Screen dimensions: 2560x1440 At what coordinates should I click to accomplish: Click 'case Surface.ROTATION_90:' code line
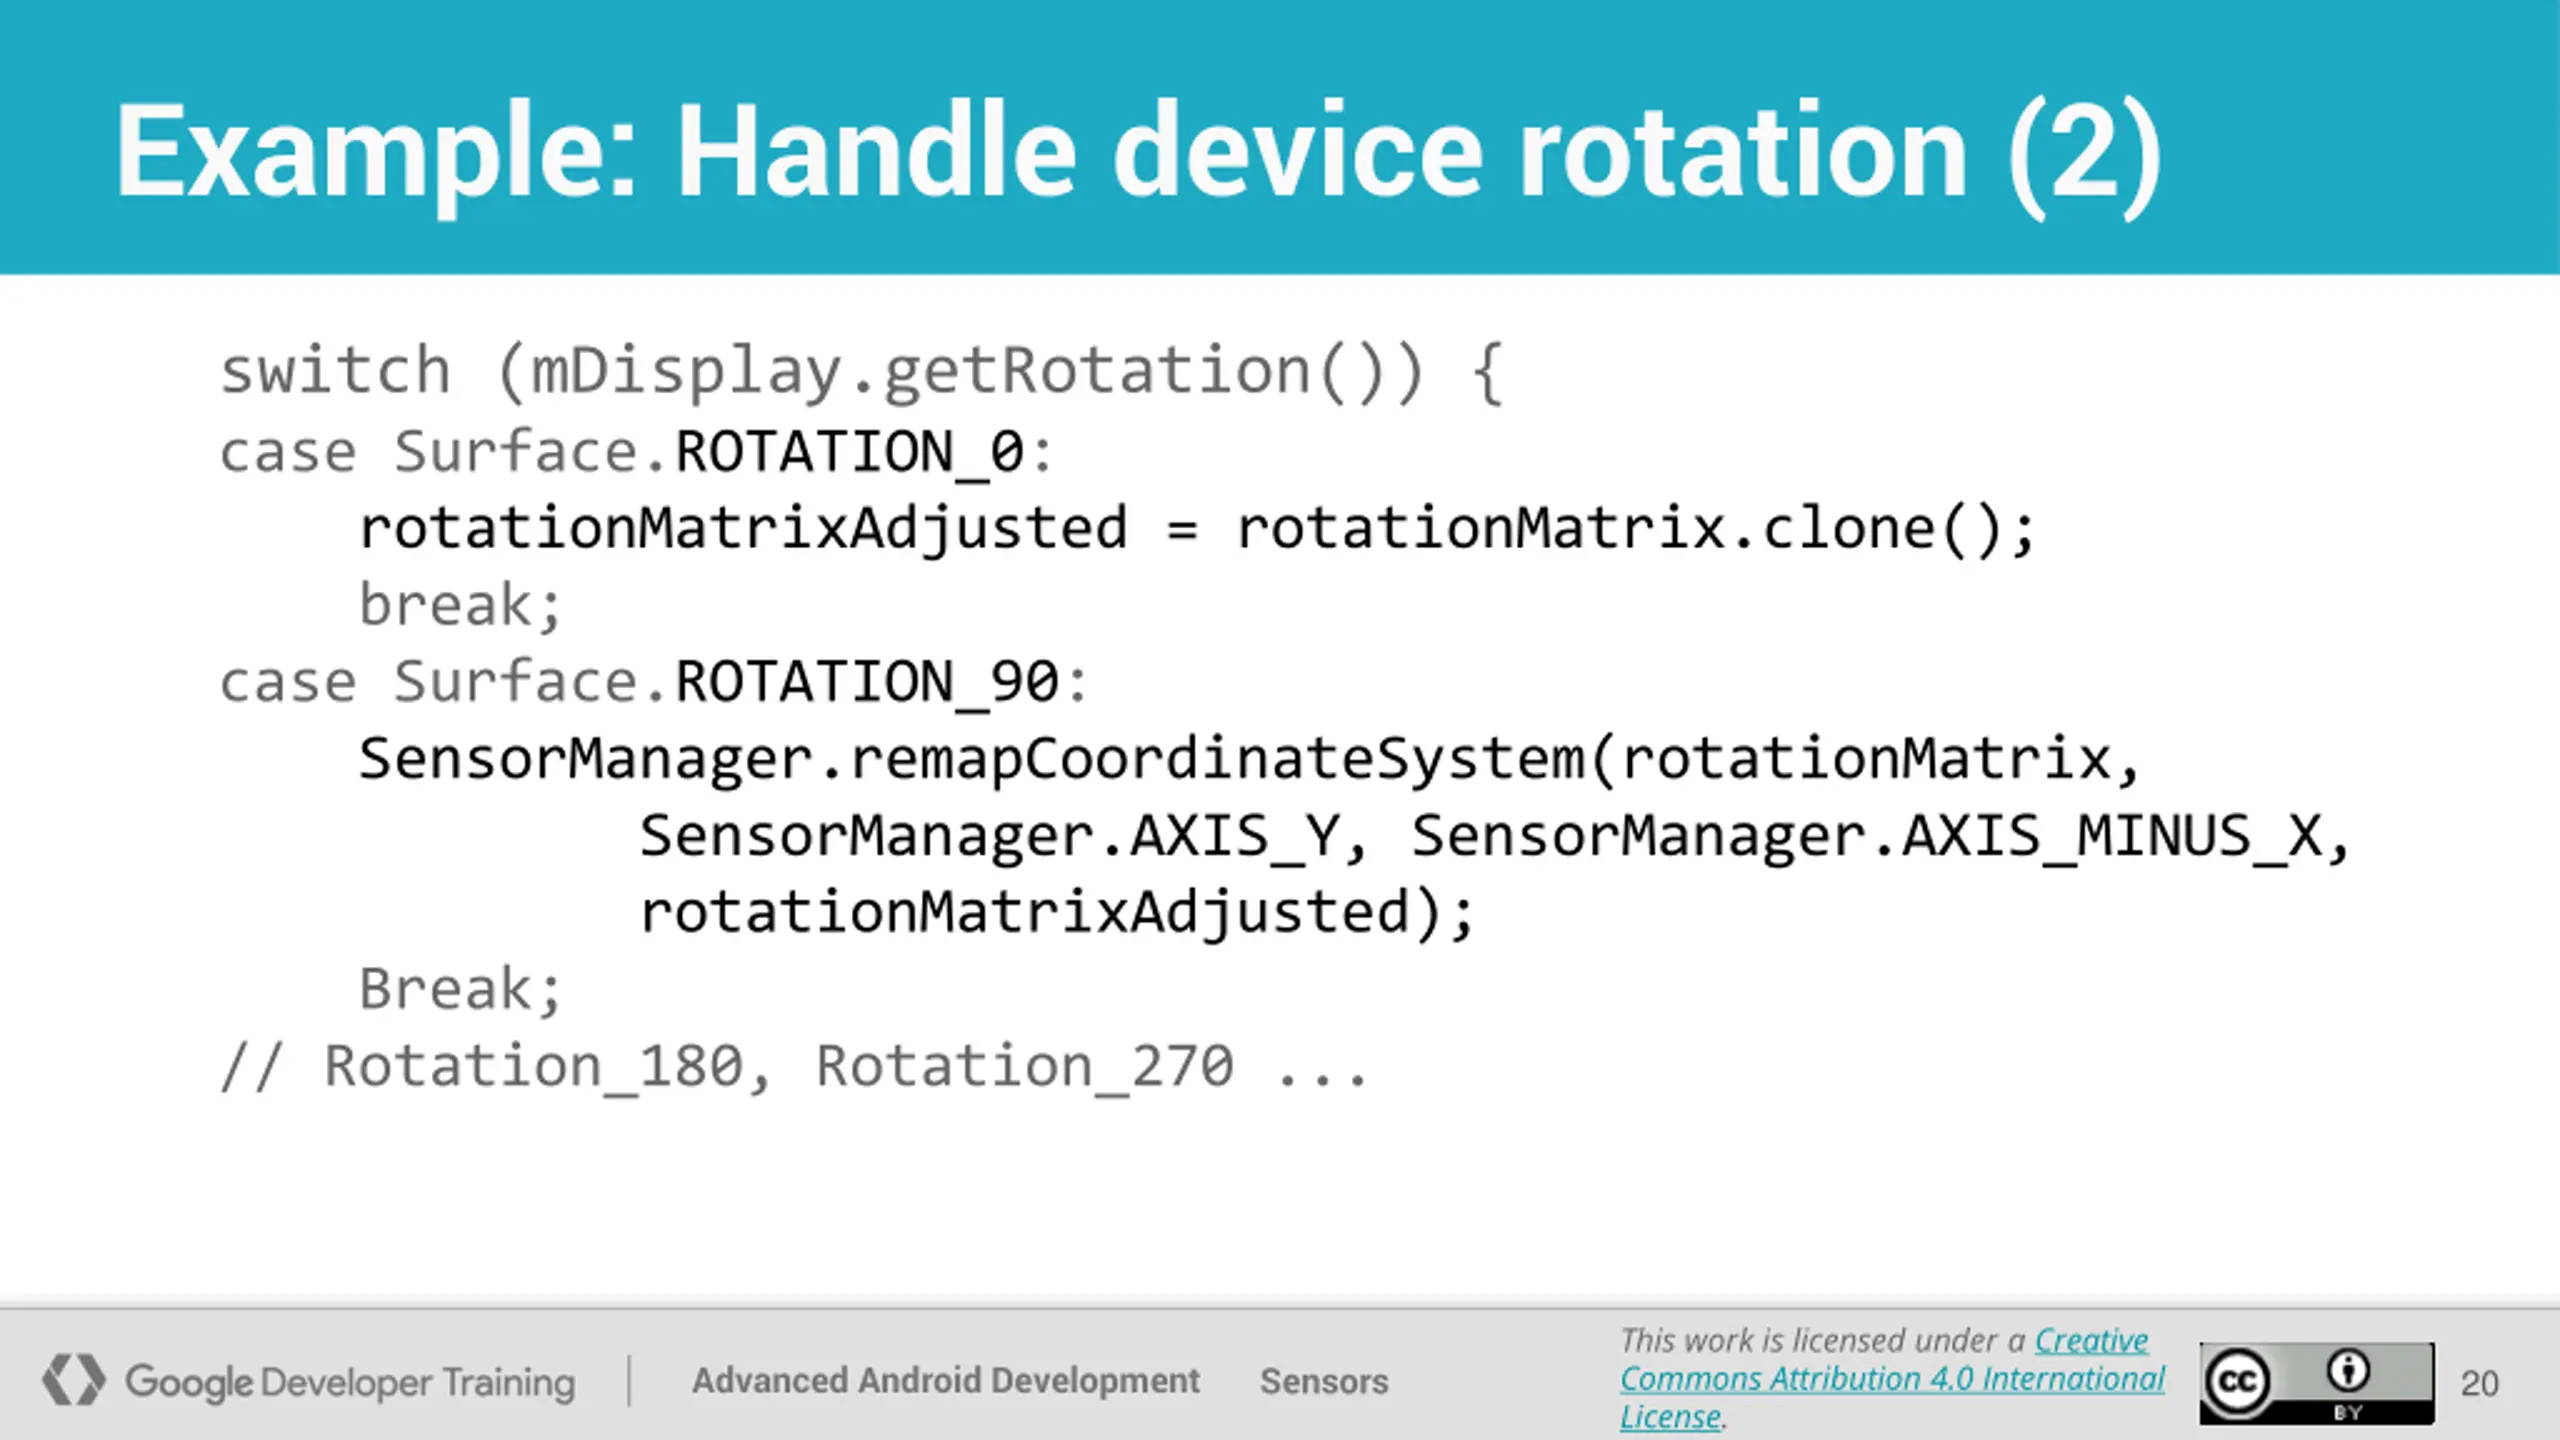point(653,682)
